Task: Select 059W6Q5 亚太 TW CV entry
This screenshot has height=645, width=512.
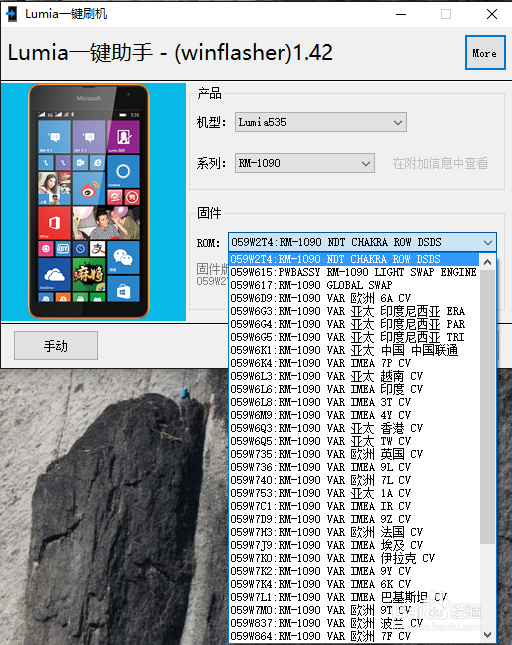Action: point(354,441)
